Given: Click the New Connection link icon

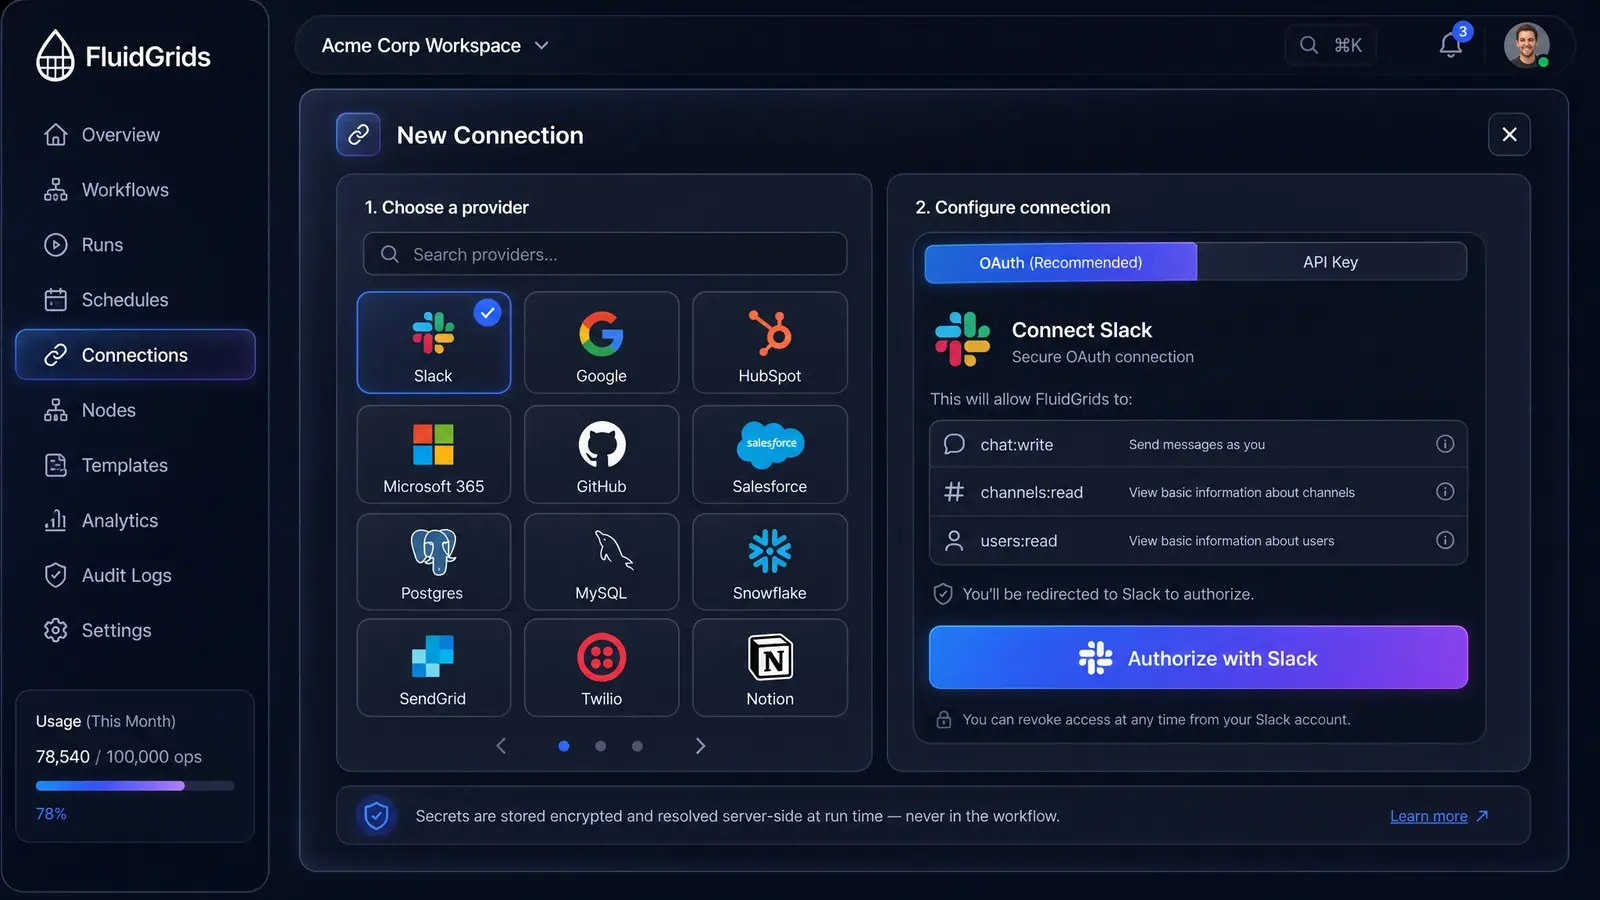Looking at the screenshot, I should (x=358, y=134).
